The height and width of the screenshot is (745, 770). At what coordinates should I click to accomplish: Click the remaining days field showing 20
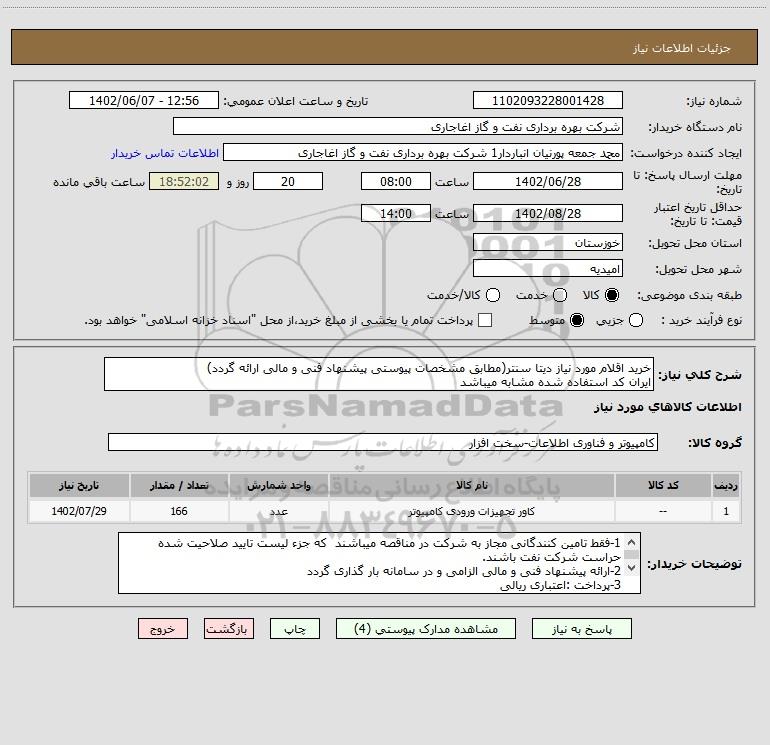coord(288,181)
